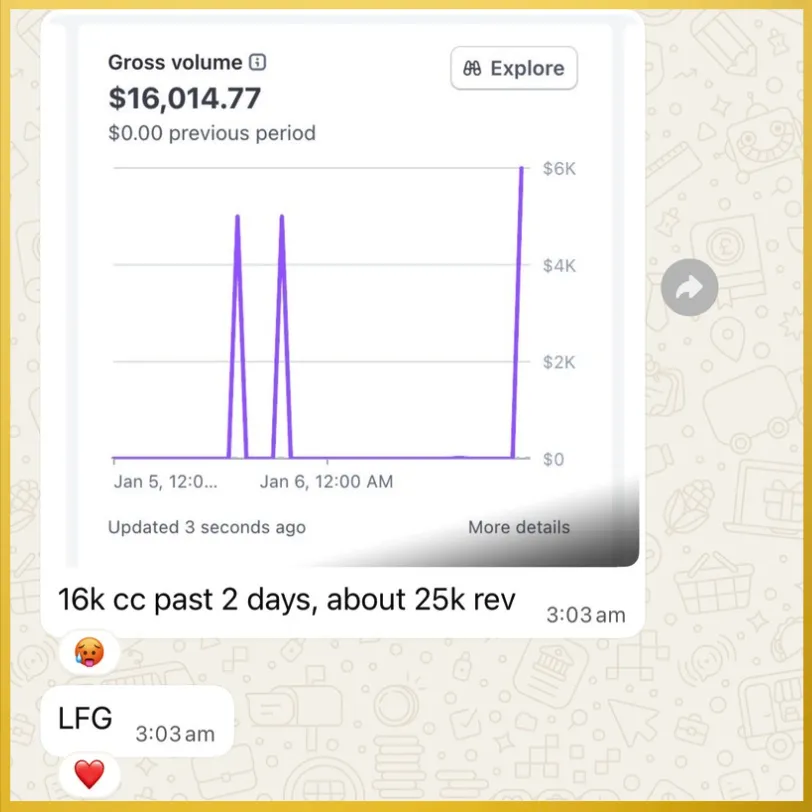Viewport: 812px width, 812px height.
Task: Open the binoculars icon in Explore
Action: (472, 68)
